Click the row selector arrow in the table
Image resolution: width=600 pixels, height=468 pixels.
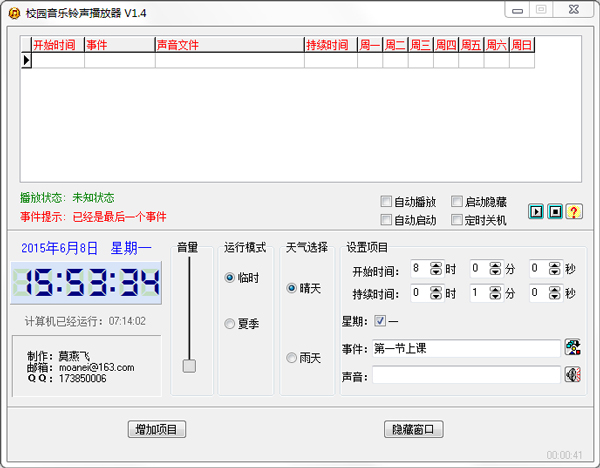[x=26, y=60]
